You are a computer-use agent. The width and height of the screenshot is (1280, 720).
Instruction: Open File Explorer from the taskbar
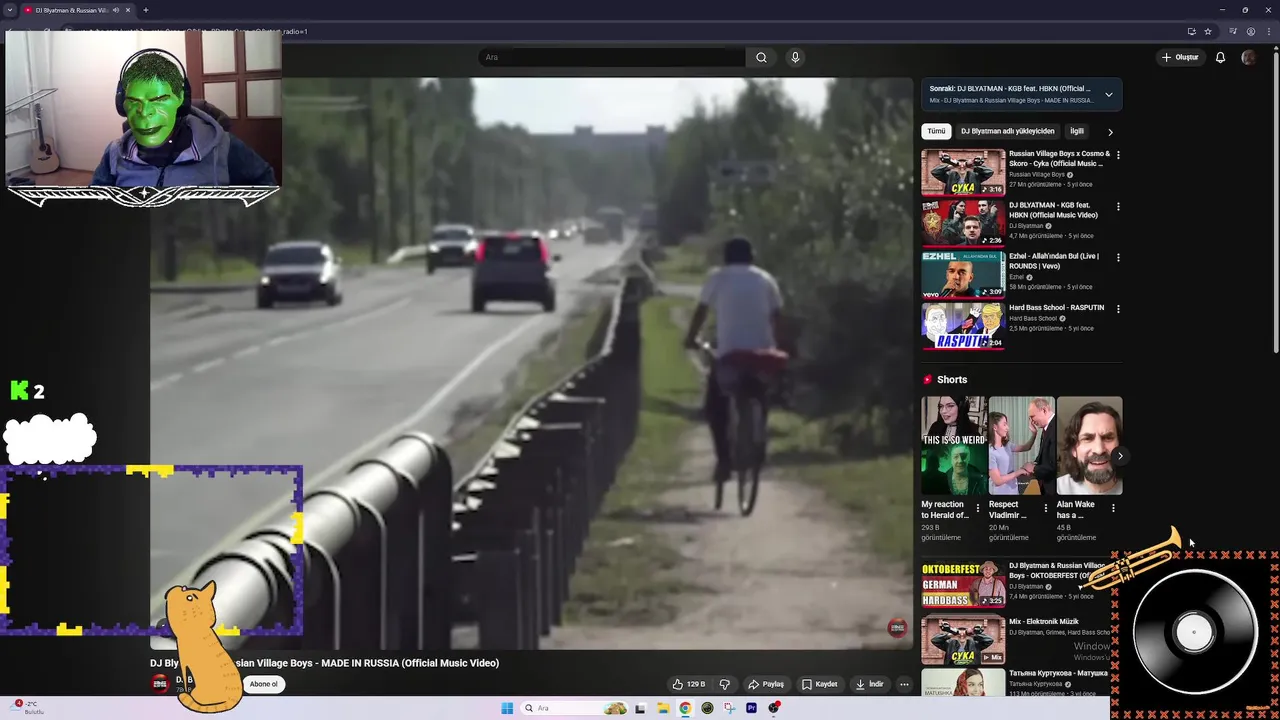[x=662, y=708]
